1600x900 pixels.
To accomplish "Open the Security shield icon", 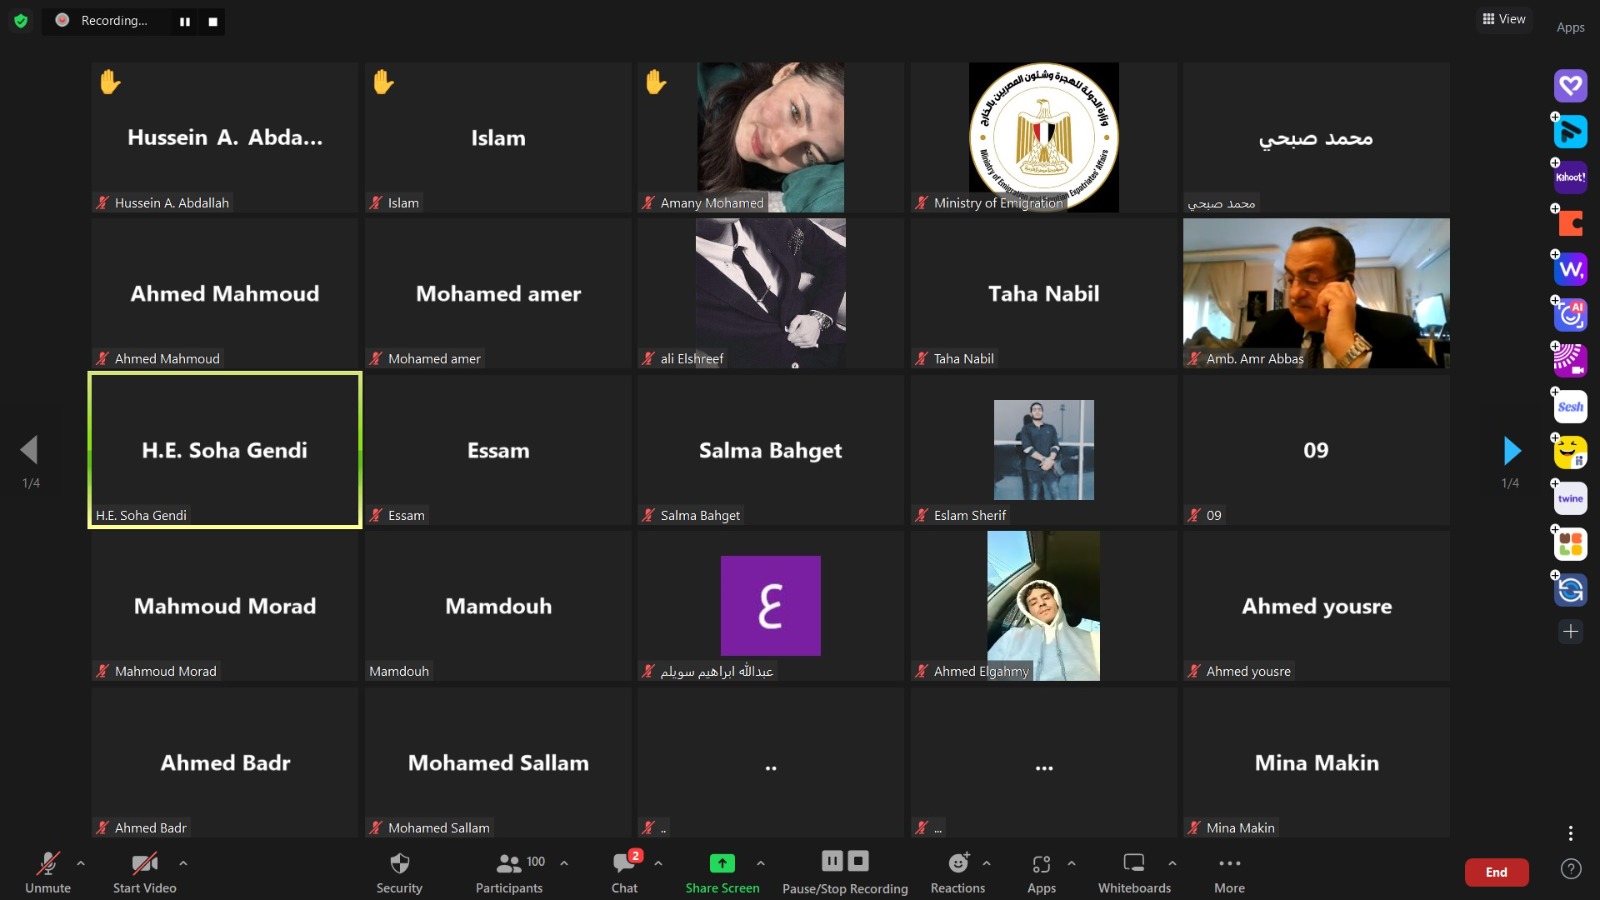I will 399,864.
